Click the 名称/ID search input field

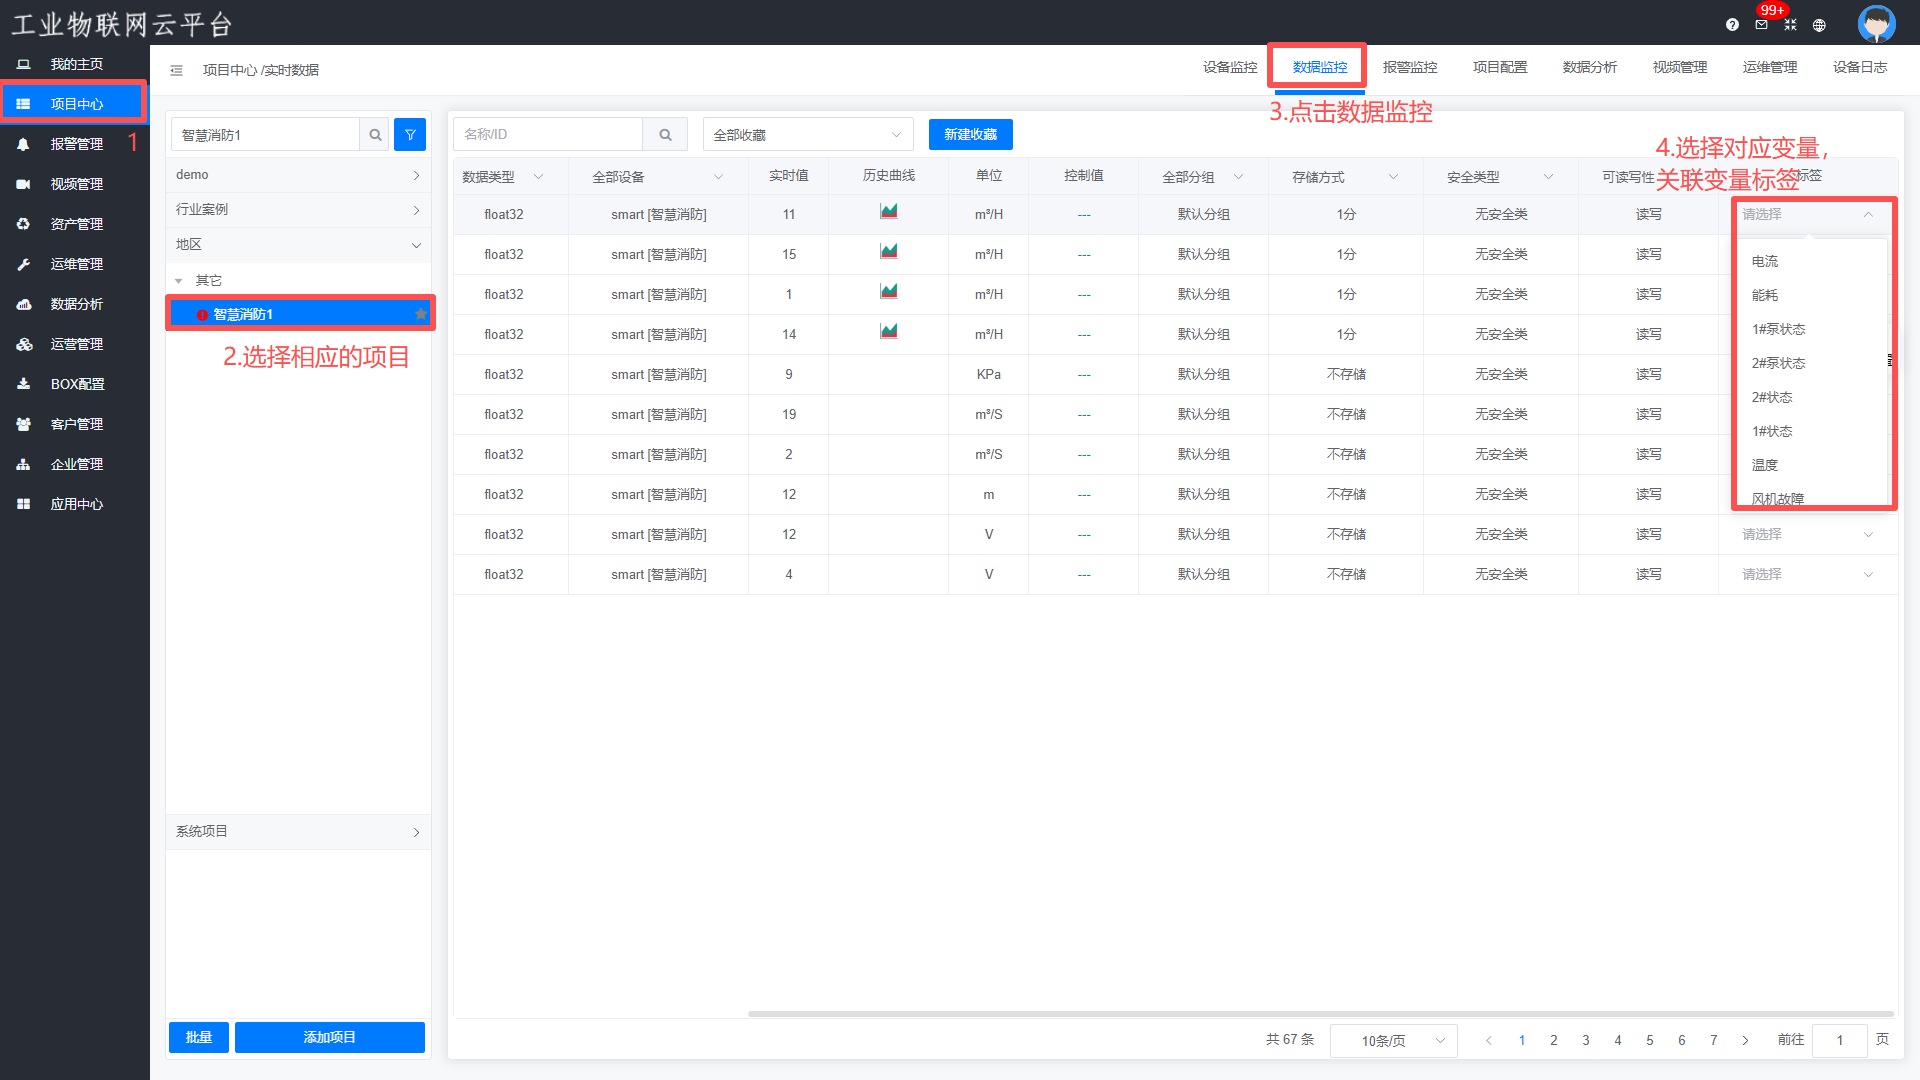547,135
